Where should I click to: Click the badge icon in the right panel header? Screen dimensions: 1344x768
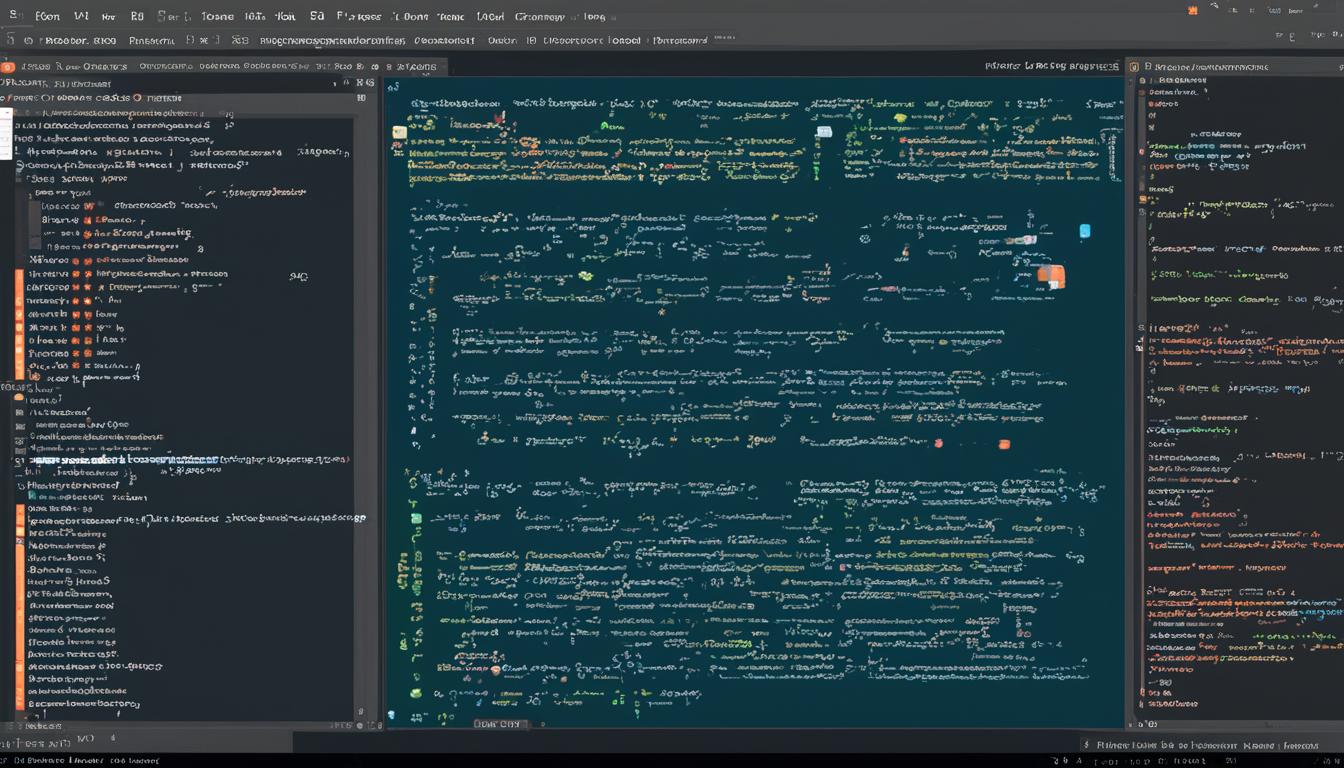[1134, 67]
